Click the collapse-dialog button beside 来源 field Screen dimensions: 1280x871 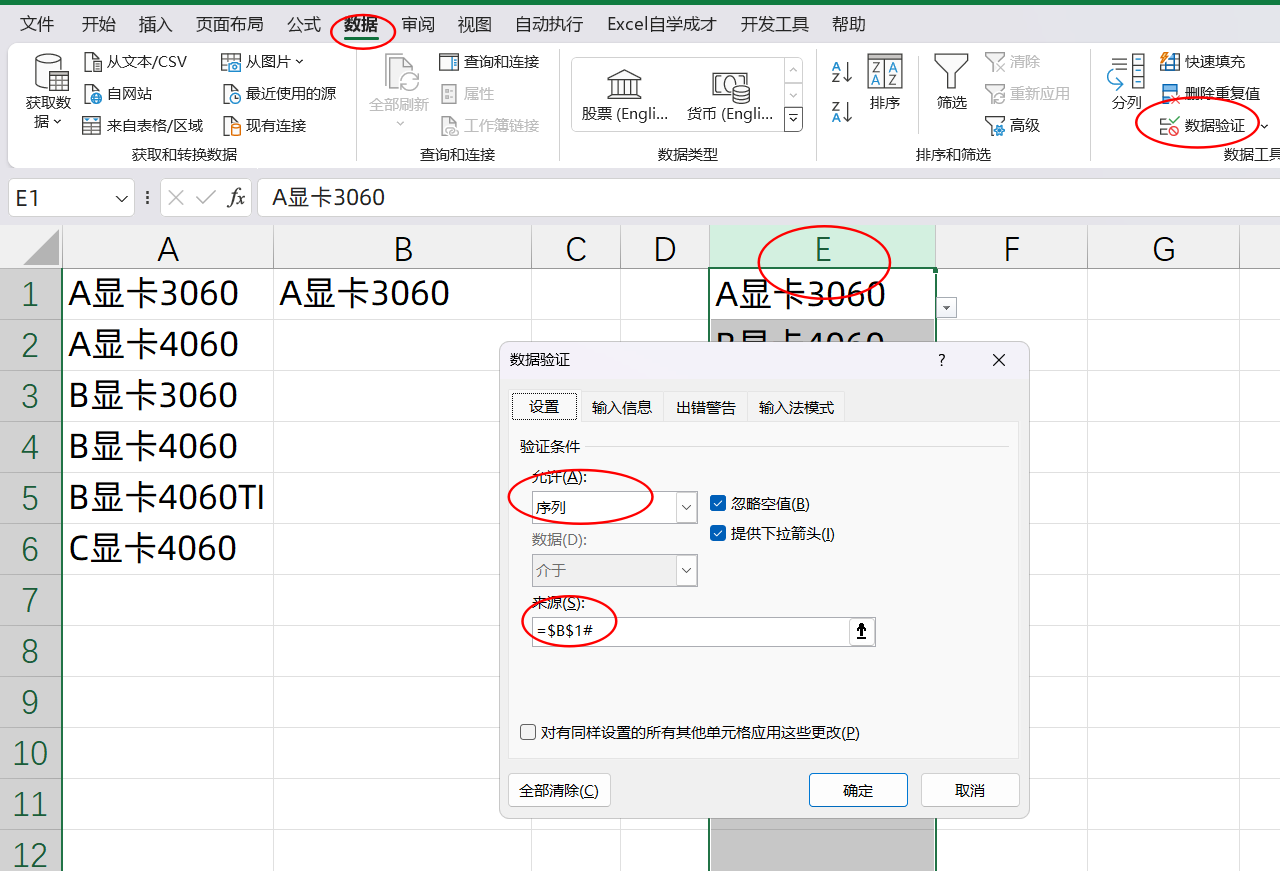pos(861,631)
